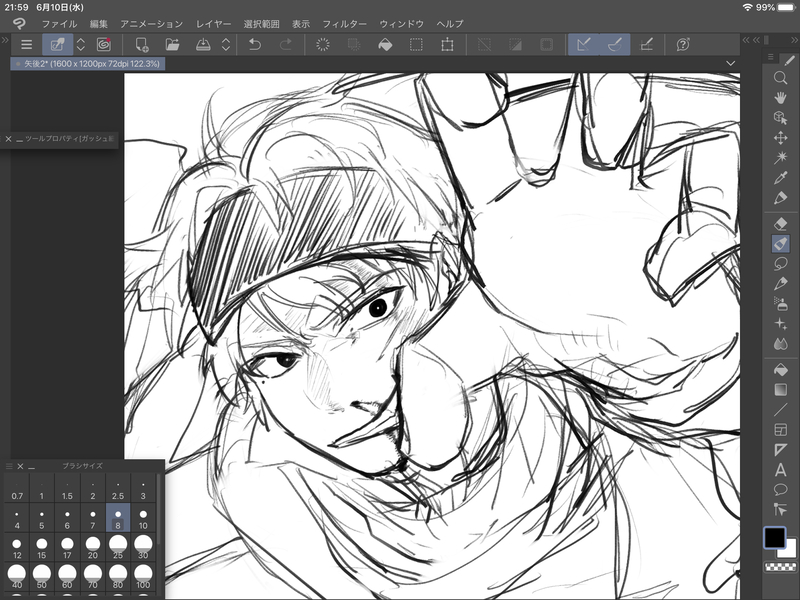Select the Airbrush spray tool

(x=780, y=304)
